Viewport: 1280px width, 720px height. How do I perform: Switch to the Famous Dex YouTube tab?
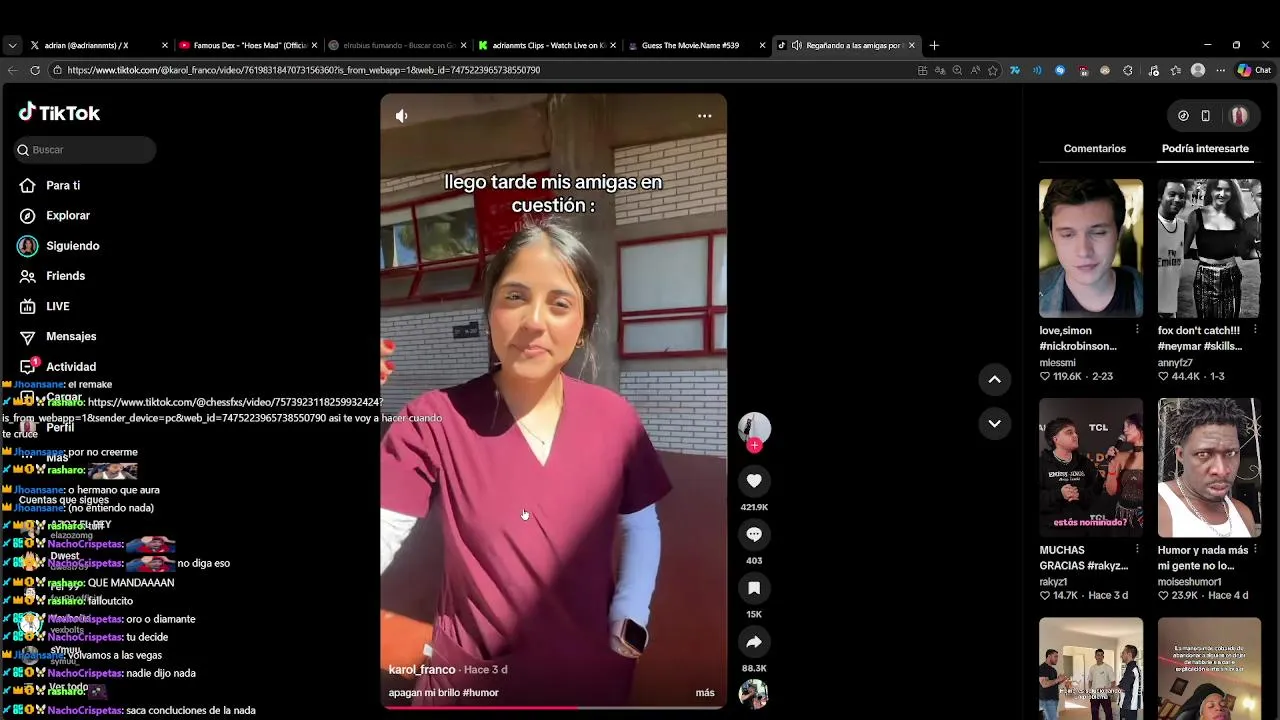click(x=246, y=45)
